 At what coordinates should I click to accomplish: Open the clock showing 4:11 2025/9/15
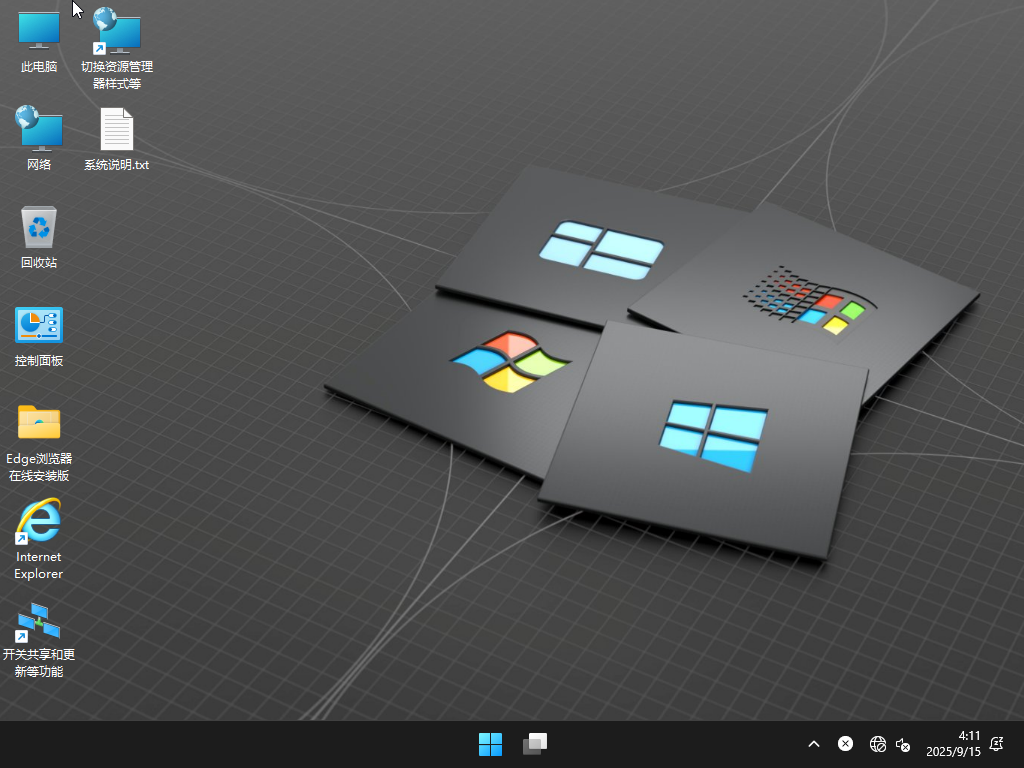(x=953, y=744)
